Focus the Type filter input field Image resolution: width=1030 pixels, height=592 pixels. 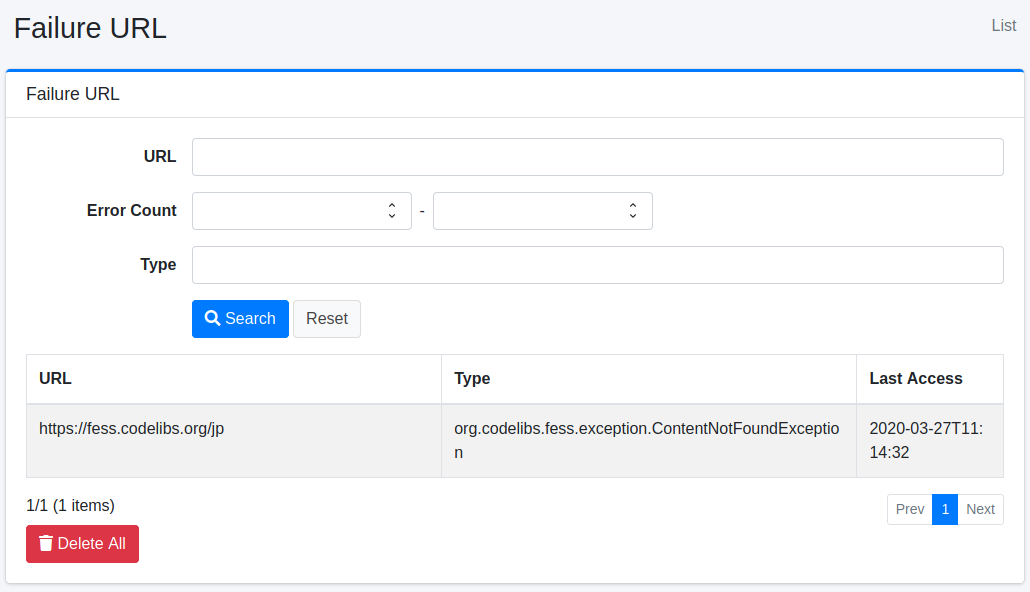[597, 265]
